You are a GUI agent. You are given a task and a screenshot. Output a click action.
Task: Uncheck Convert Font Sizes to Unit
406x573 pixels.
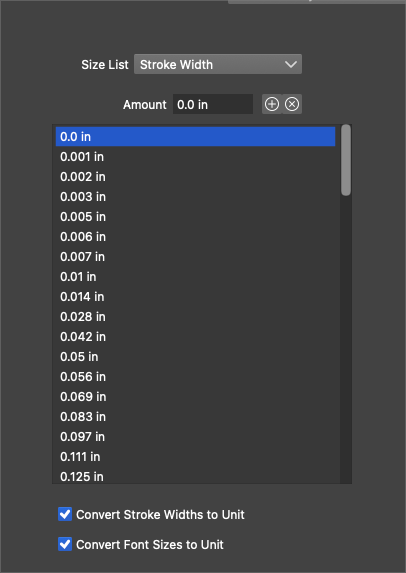click(x=65, y=544)
